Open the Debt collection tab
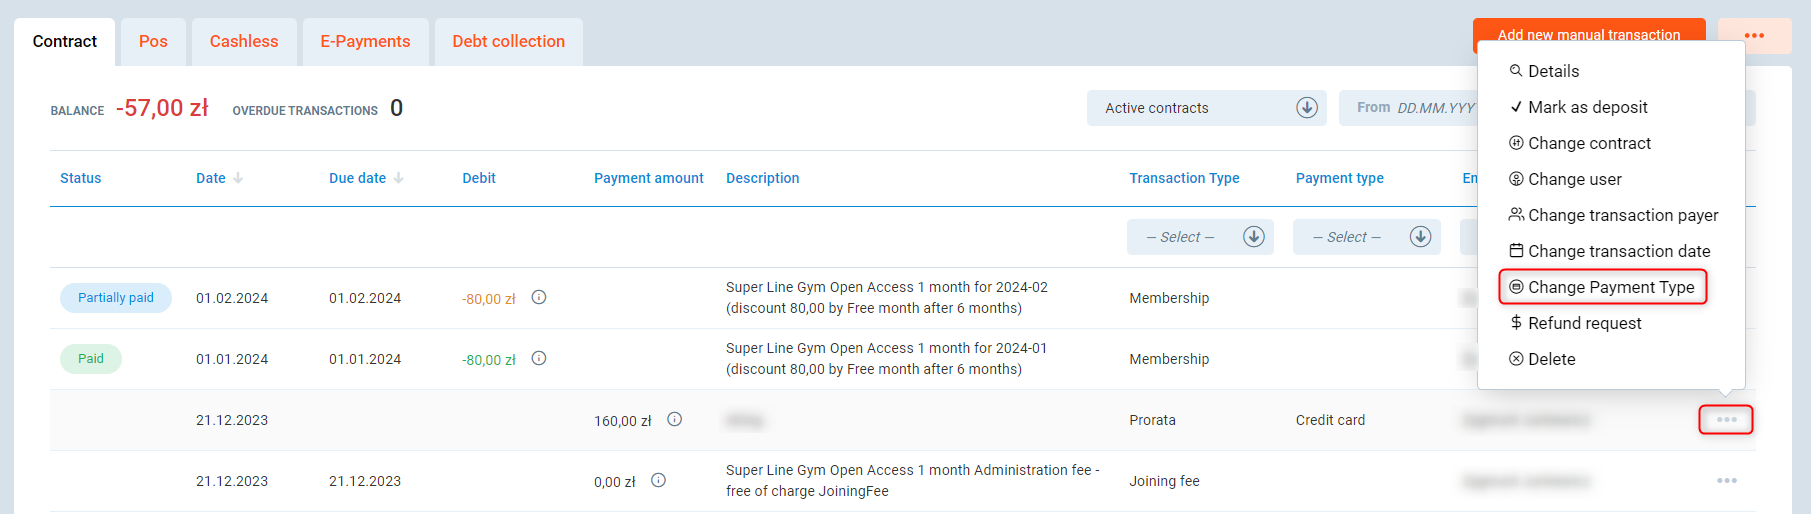Viewport: 1811px width, 514px height. (508, 42)
